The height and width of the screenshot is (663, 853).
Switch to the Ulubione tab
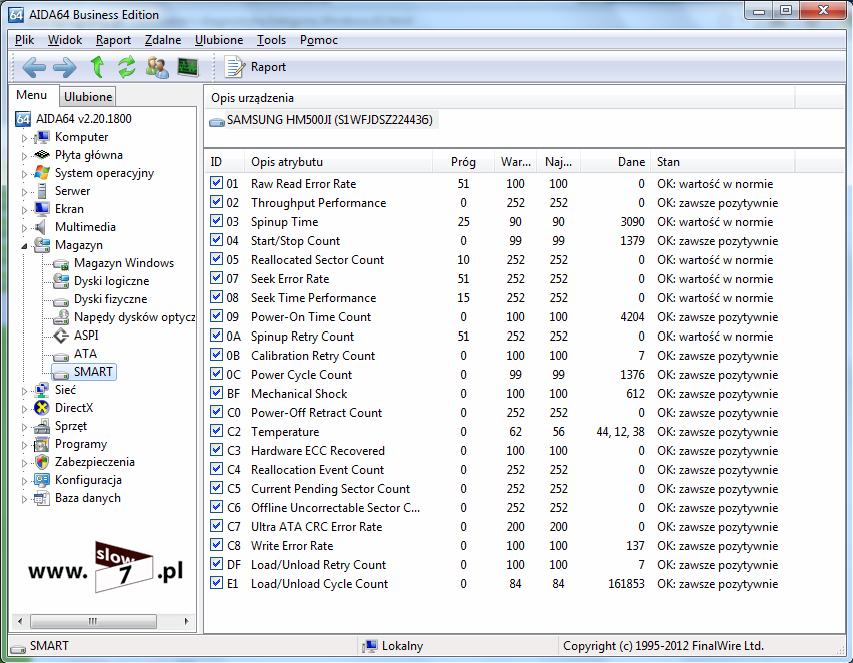point(88,97)
